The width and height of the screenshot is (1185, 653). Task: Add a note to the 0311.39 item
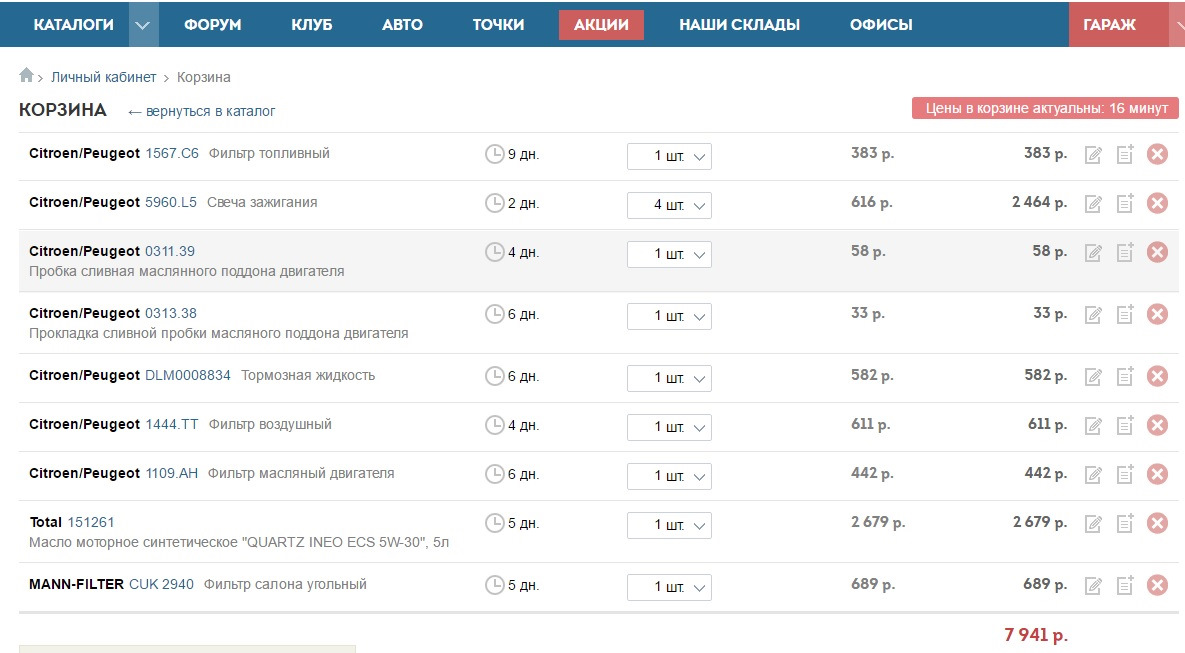click(x=1125, y=252)
